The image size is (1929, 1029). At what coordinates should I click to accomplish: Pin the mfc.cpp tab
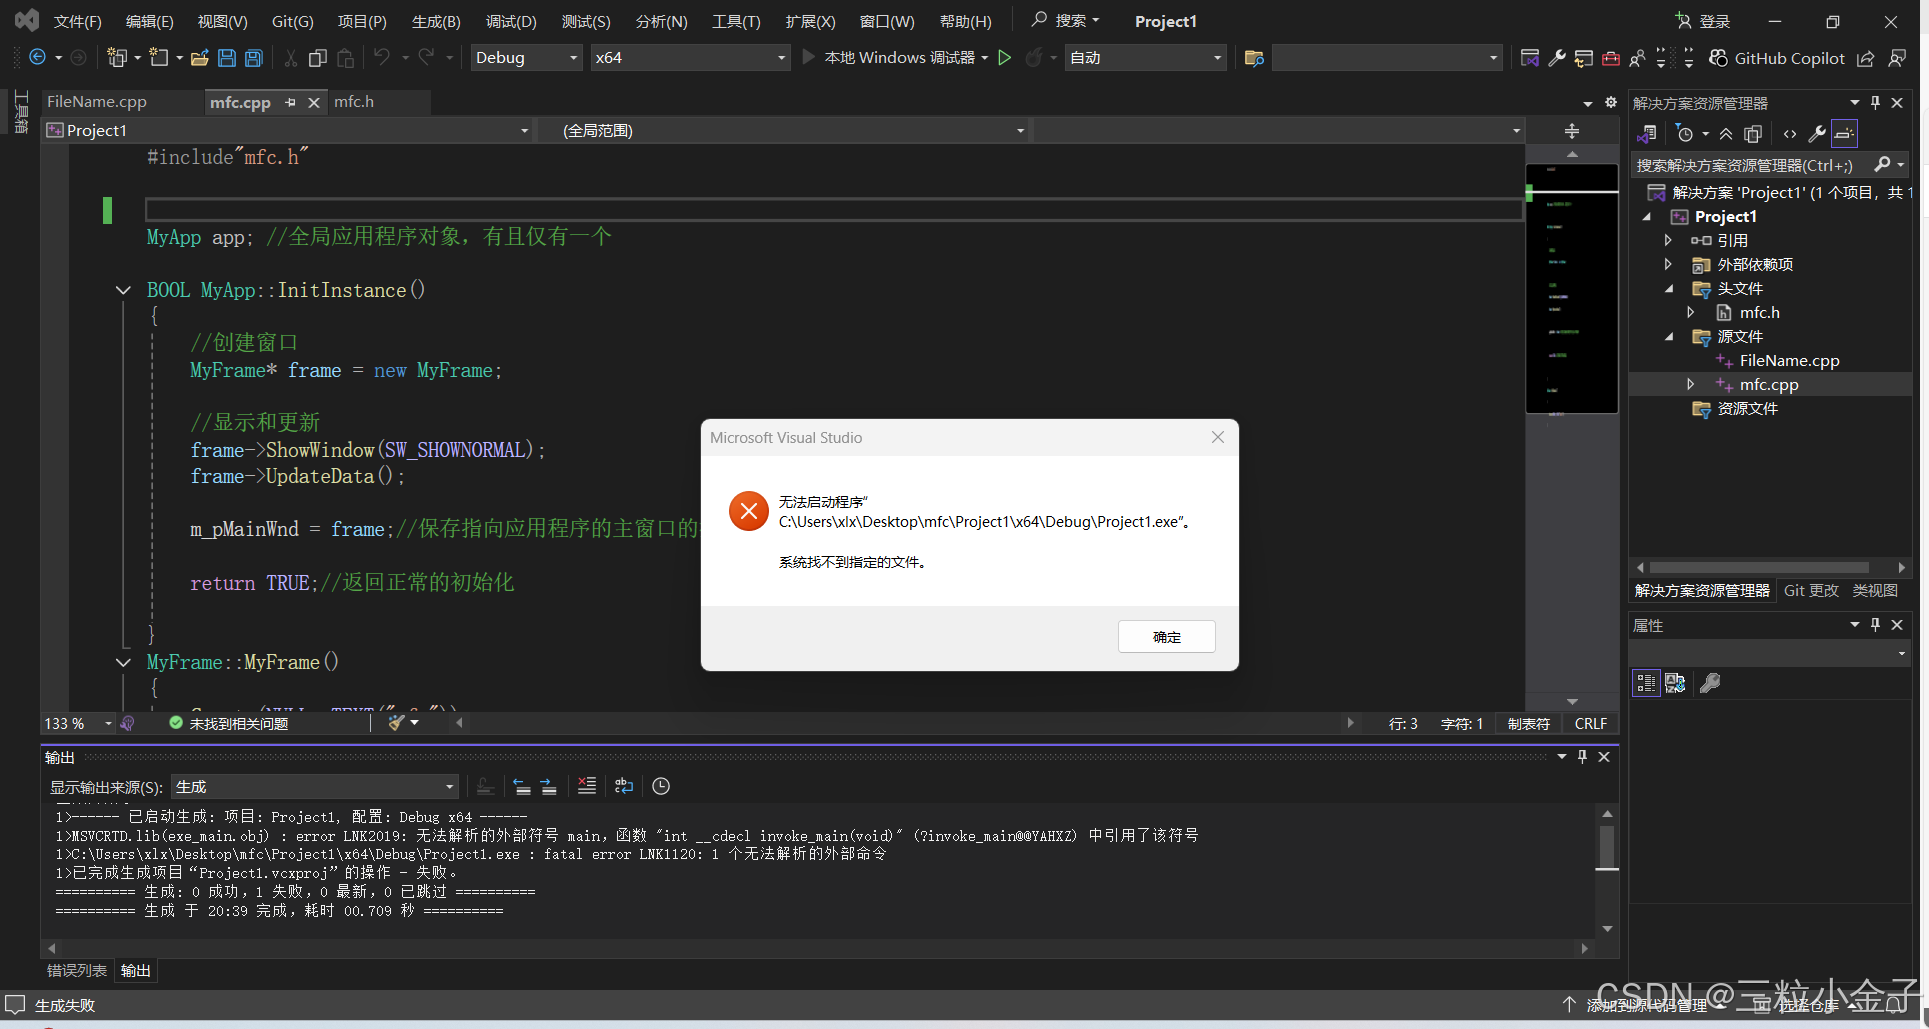tap(290, 102)
